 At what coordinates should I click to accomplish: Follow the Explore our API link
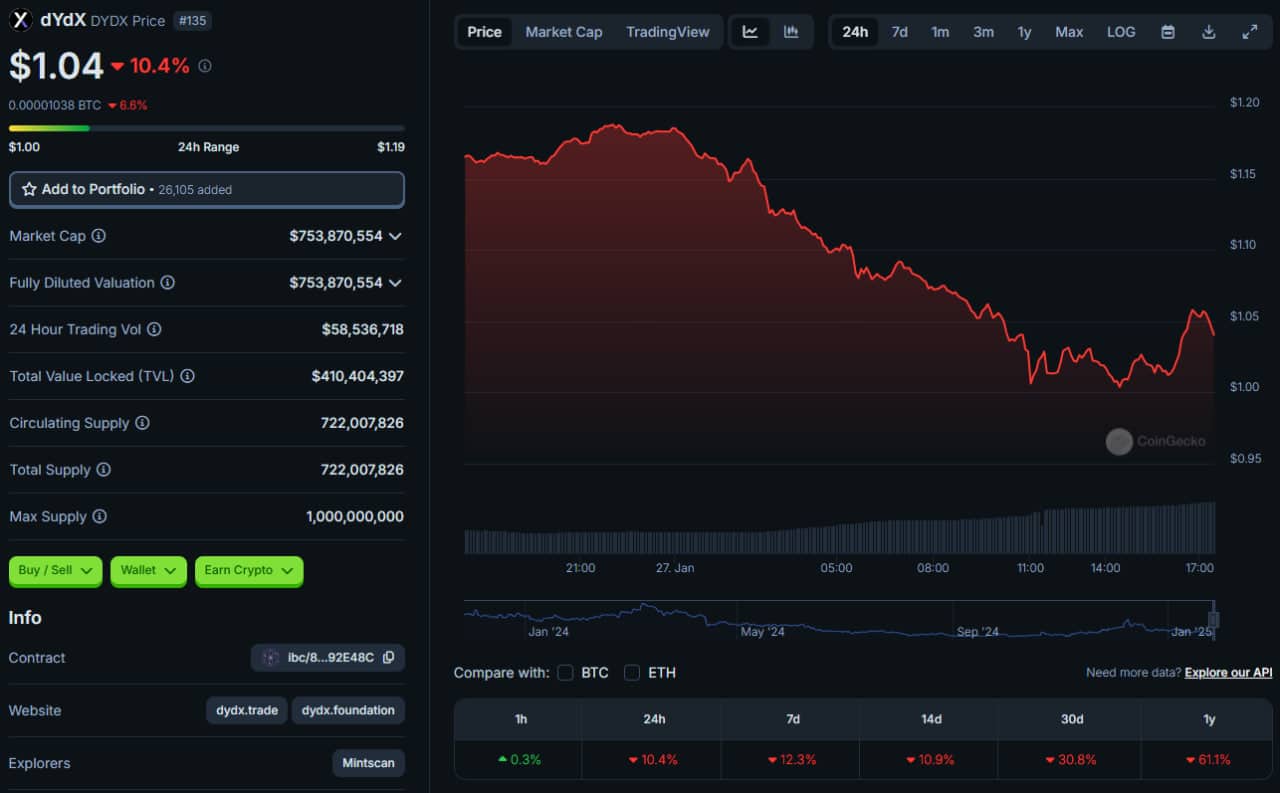click(x=1228, y=673)
